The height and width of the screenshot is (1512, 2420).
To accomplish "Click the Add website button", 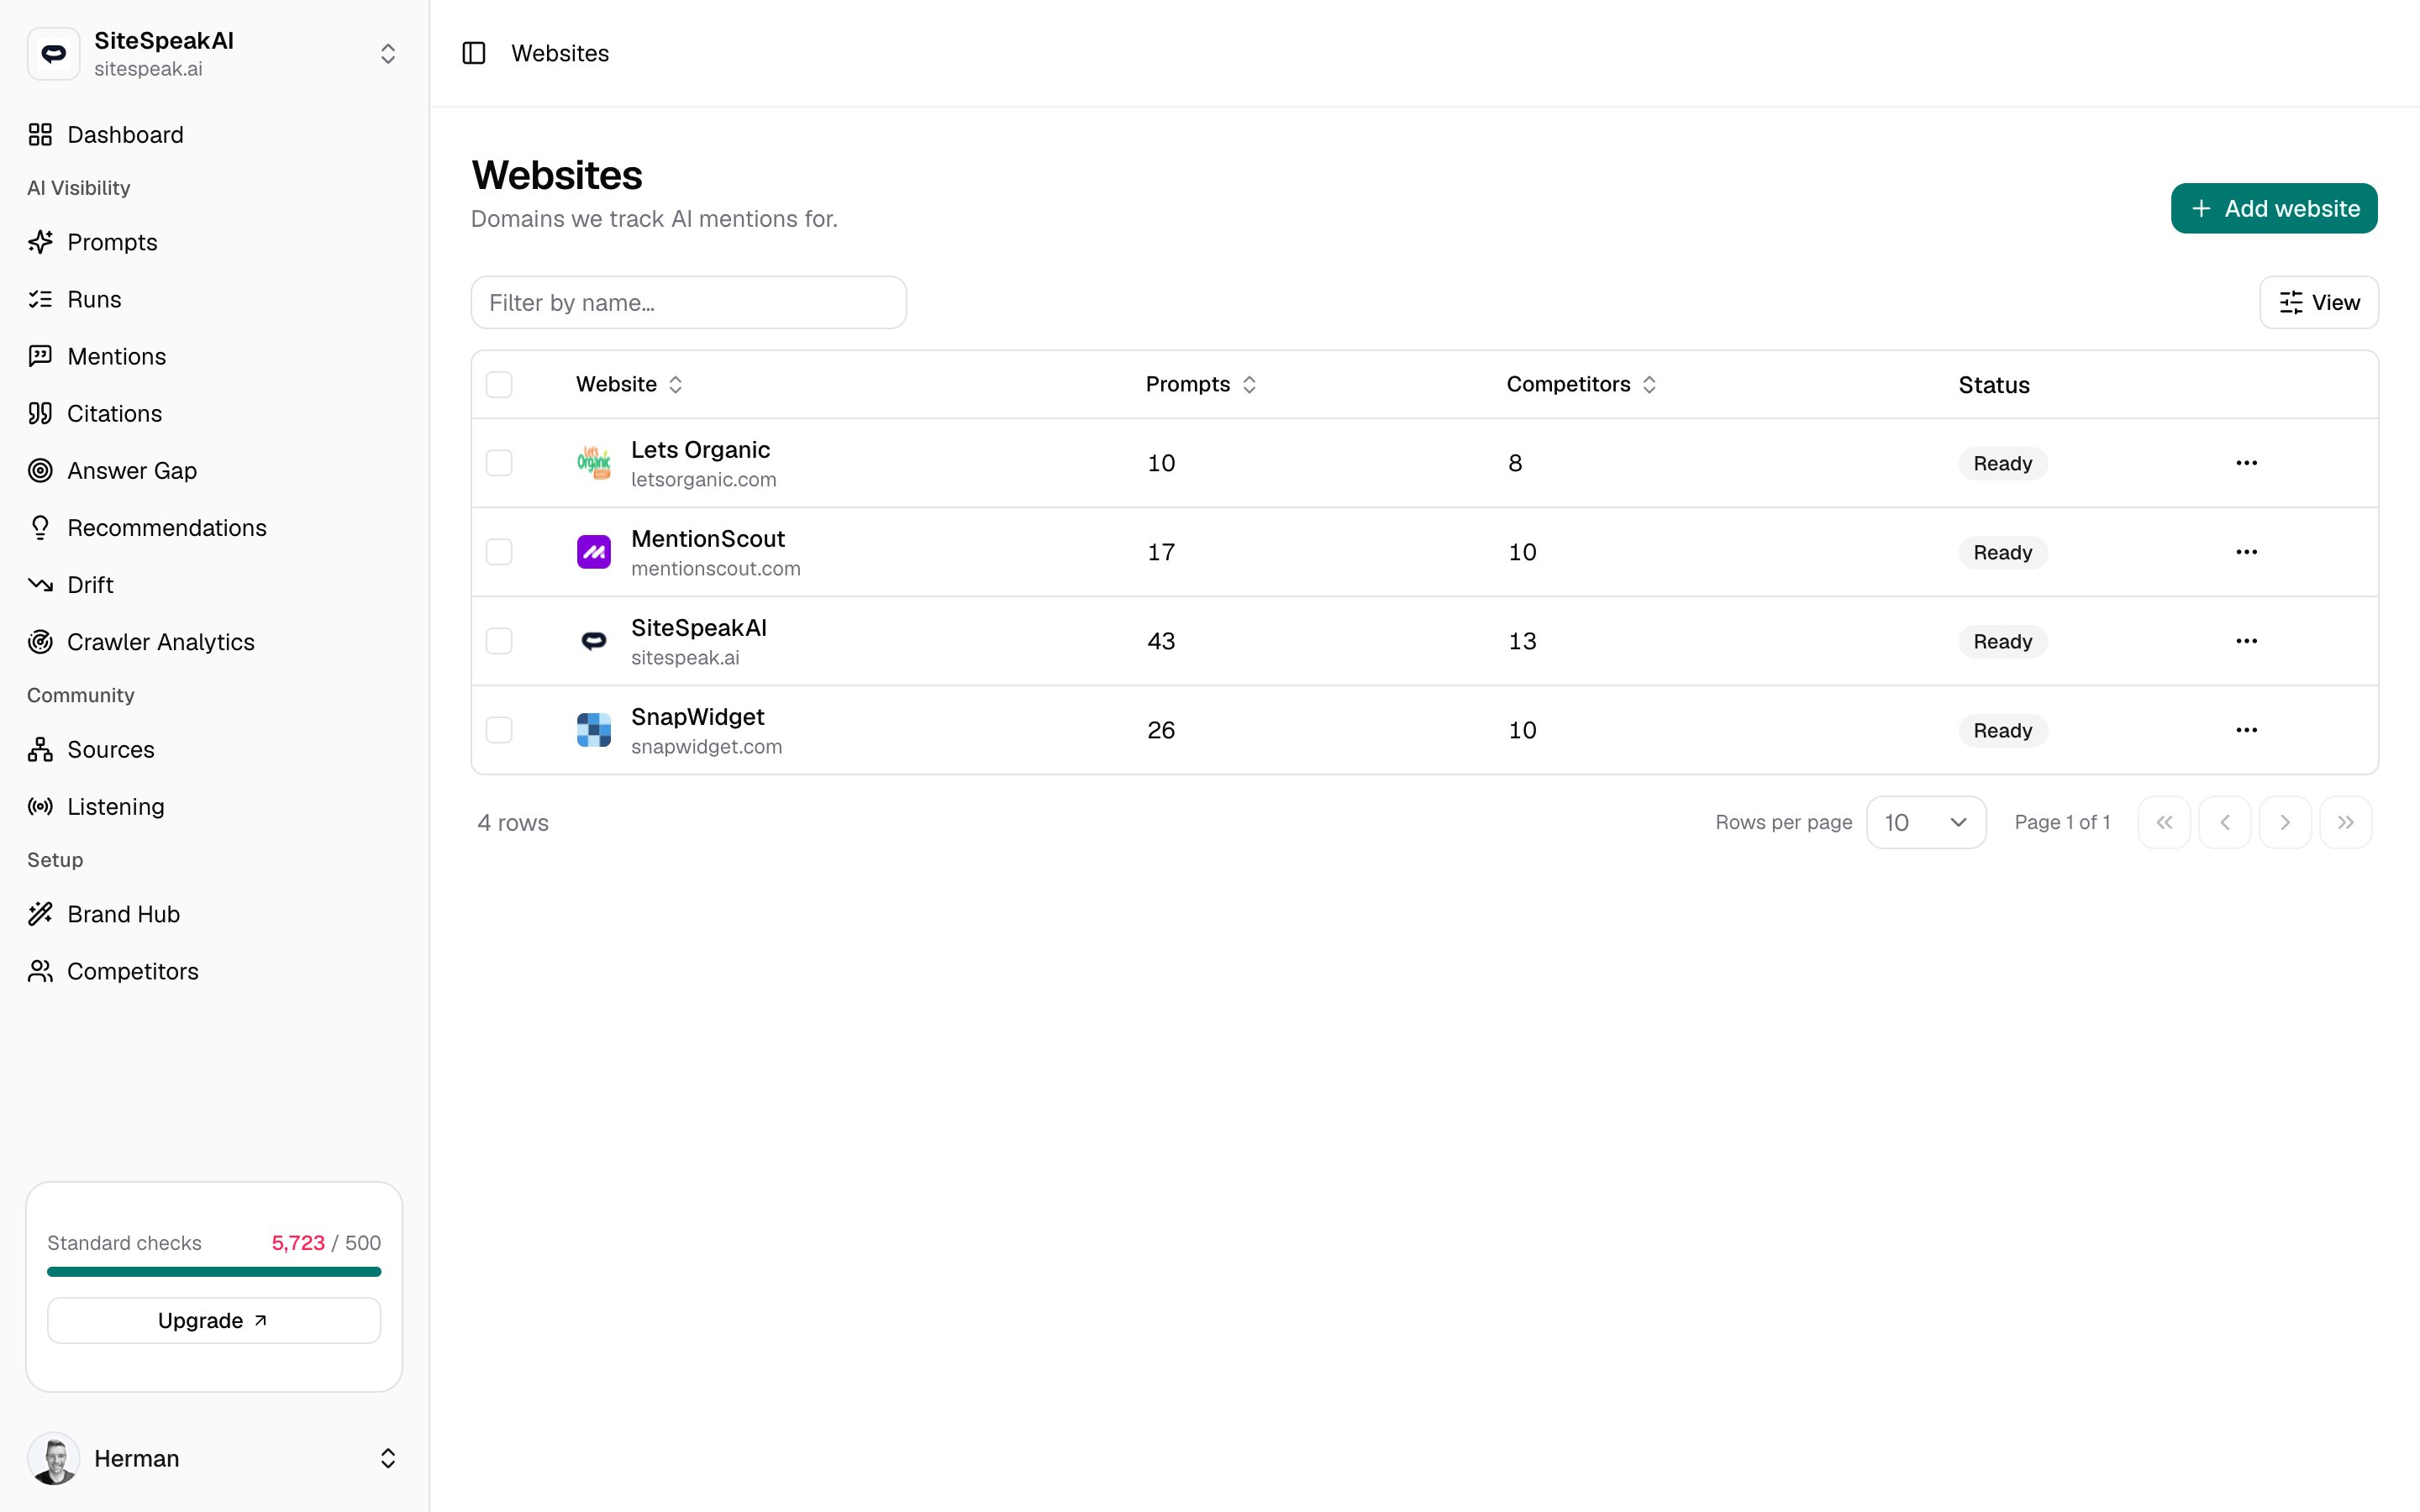I will 2274,208.
